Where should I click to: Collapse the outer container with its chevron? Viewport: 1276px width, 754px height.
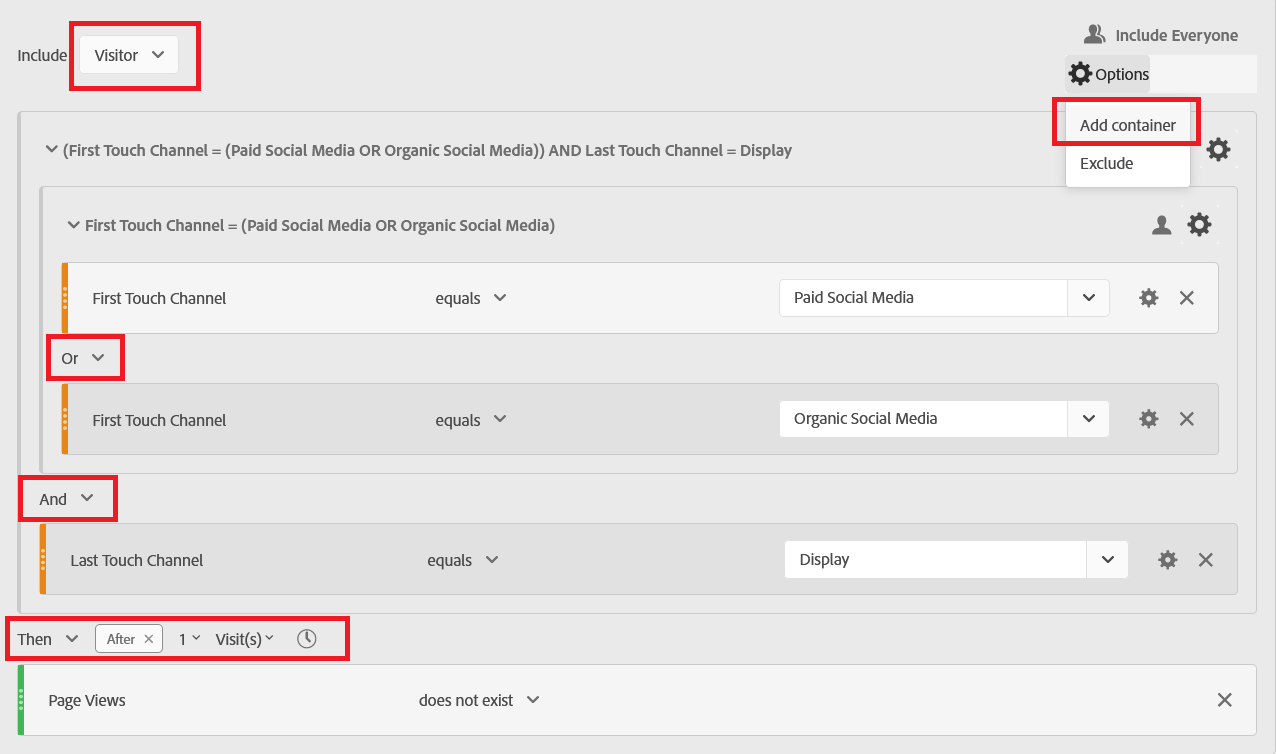(x=51, y=149)
